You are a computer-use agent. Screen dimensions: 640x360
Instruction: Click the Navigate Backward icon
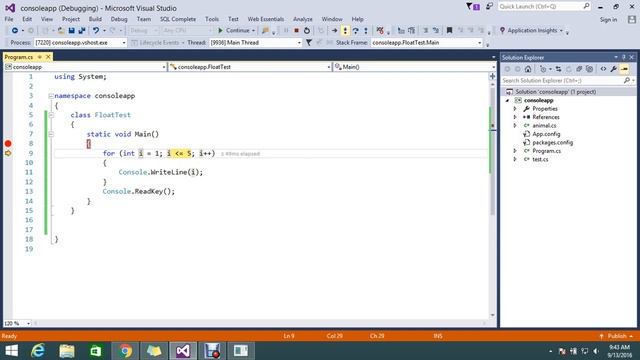(x=15, y=31)
